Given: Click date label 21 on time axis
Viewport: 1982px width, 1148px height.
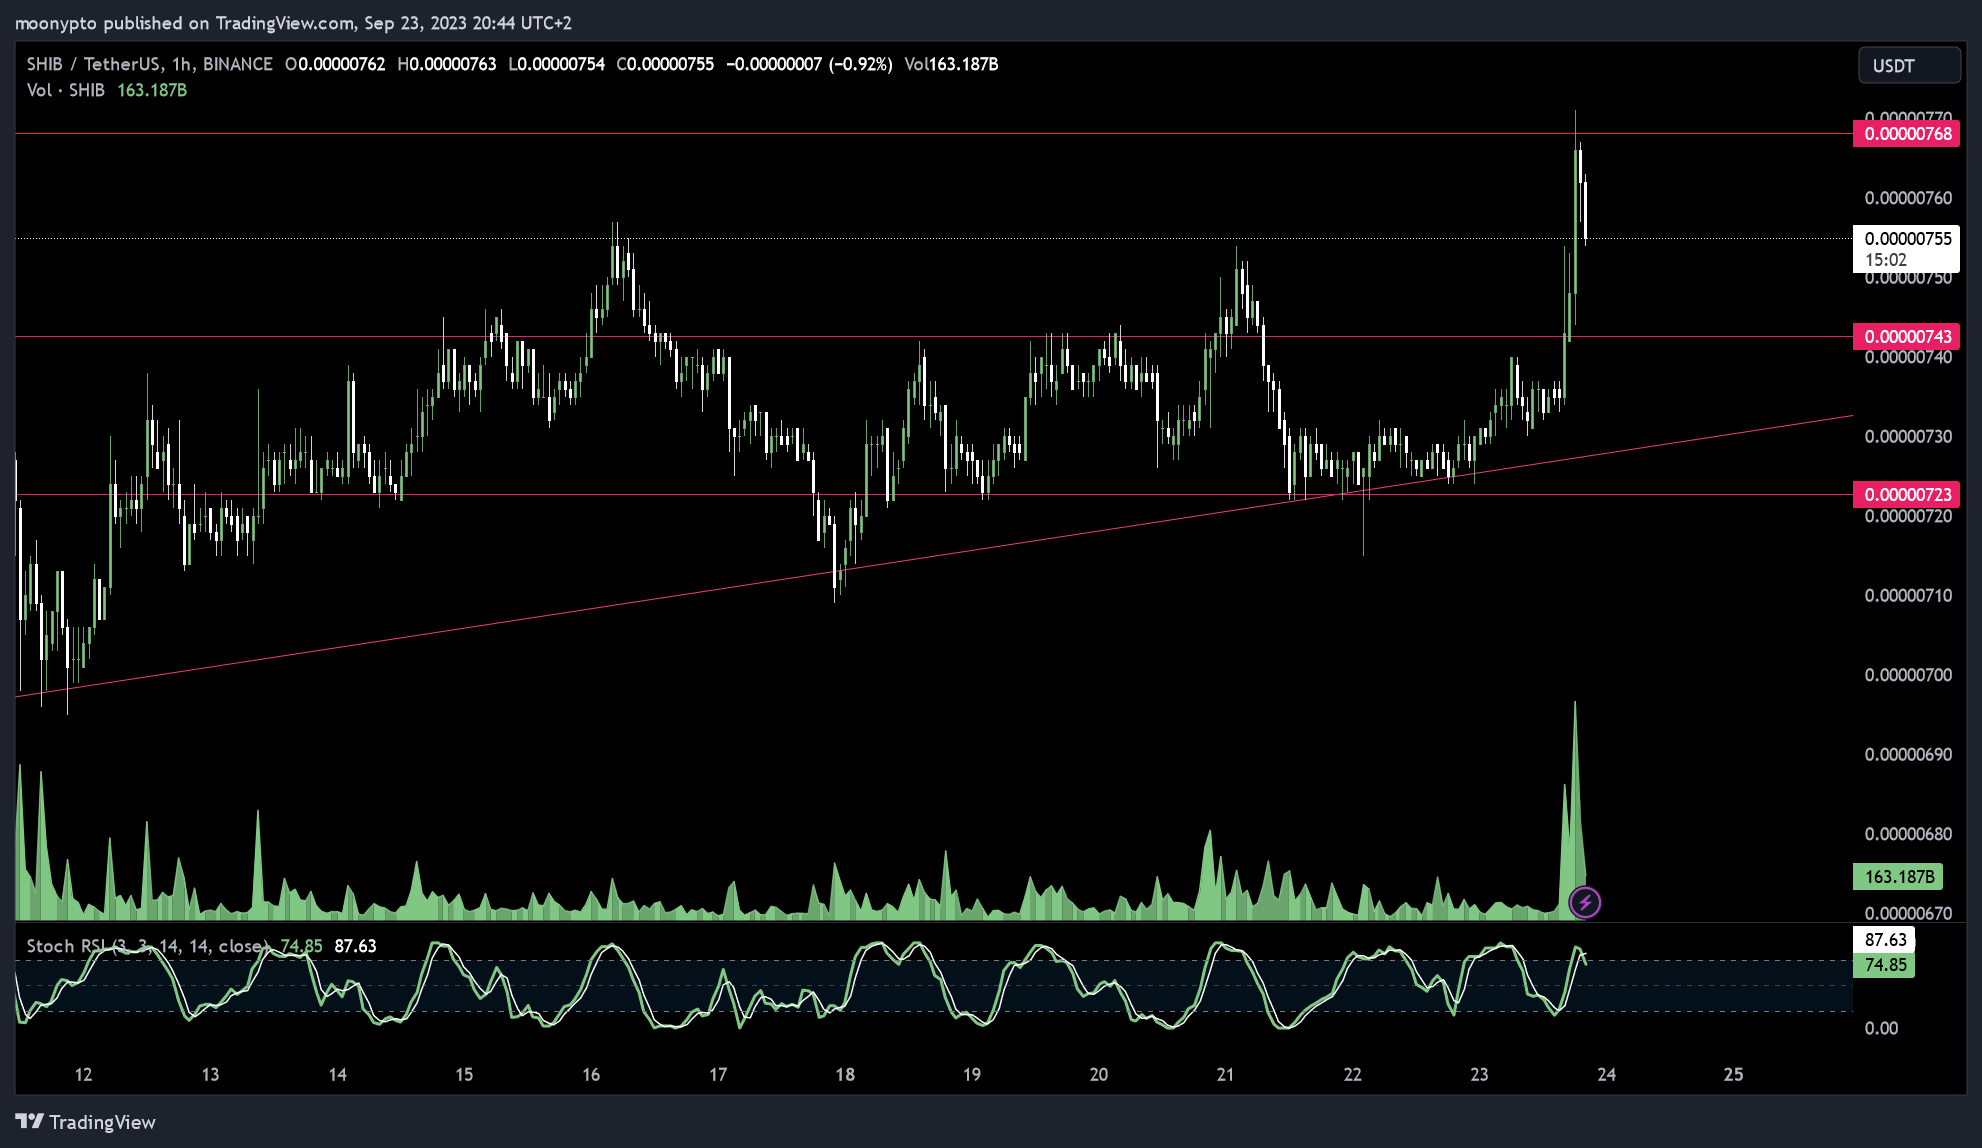Looking at the screenshot, I should [1225, 1074].
